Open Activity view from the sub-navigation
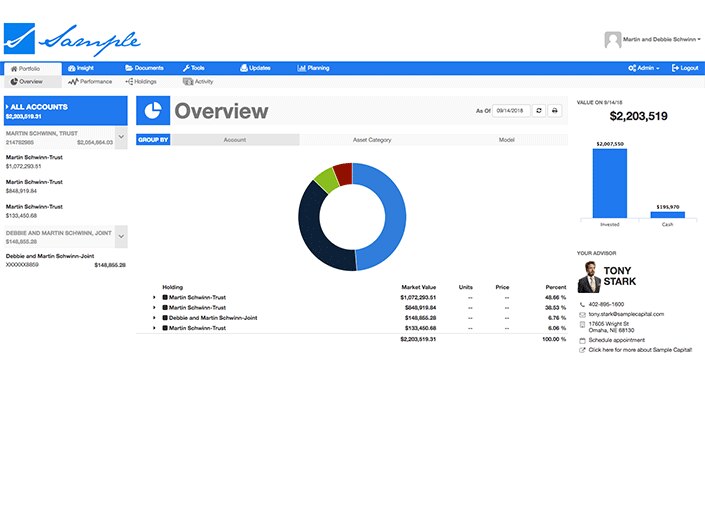 pos(198,81)
